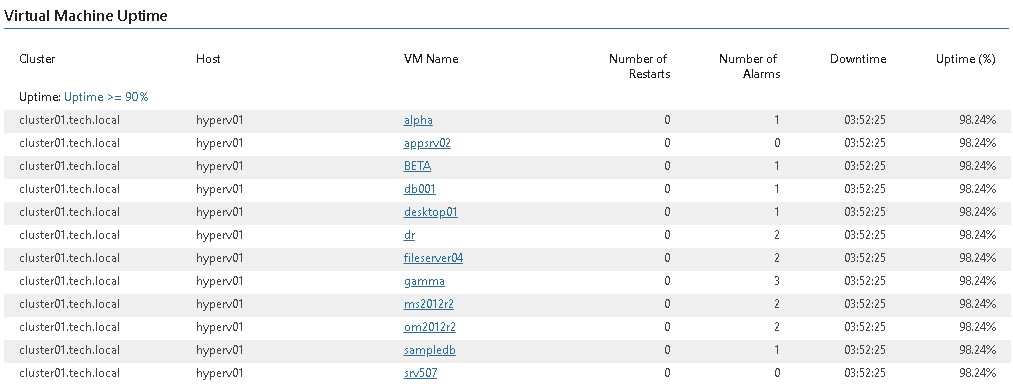Open the alpha VM link
This screenshot has width=1013, height=384.
(x=418, y=120)
